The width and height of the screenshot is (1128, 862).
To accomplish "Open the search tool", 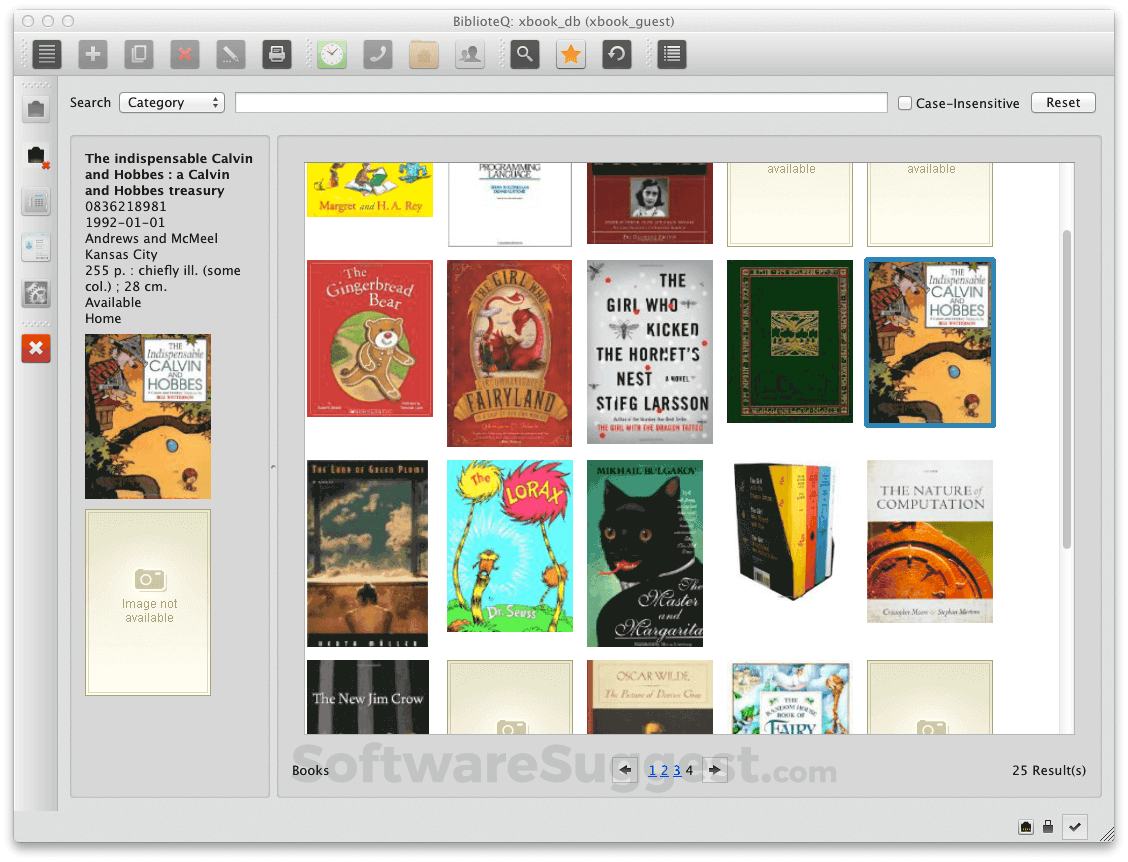I will [x=524, y=54].
